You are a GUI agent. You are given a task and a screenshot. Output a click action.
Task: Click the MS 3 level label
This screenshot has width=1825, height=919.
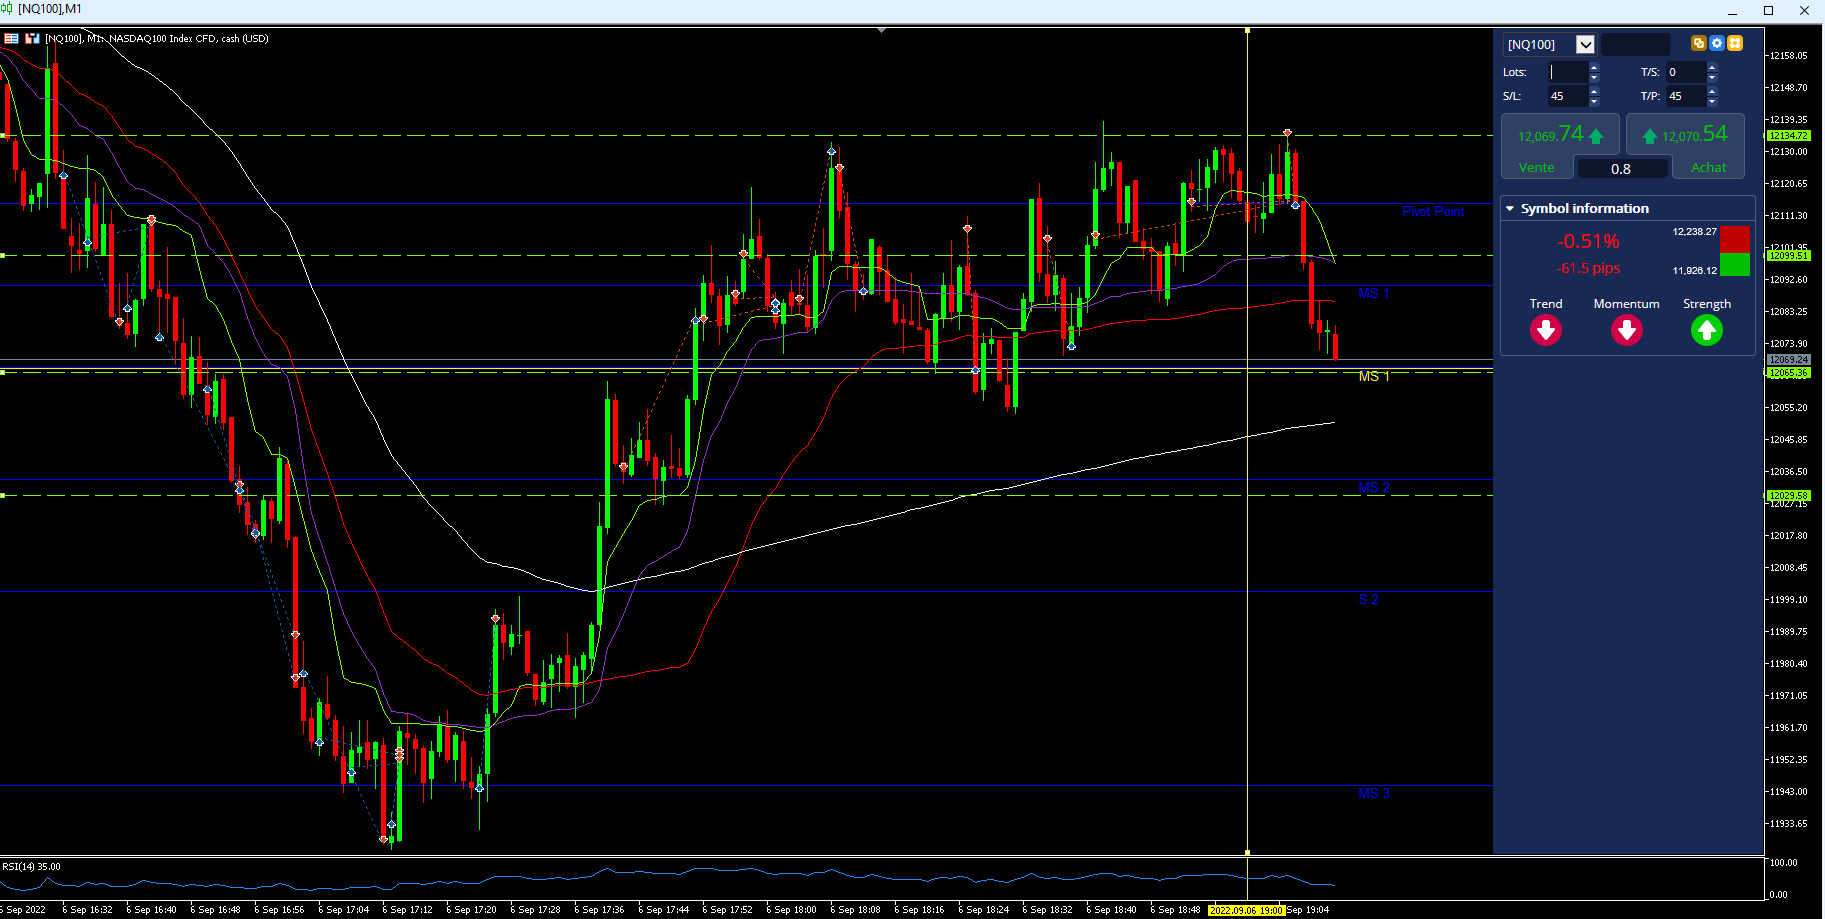point(1374,793)
